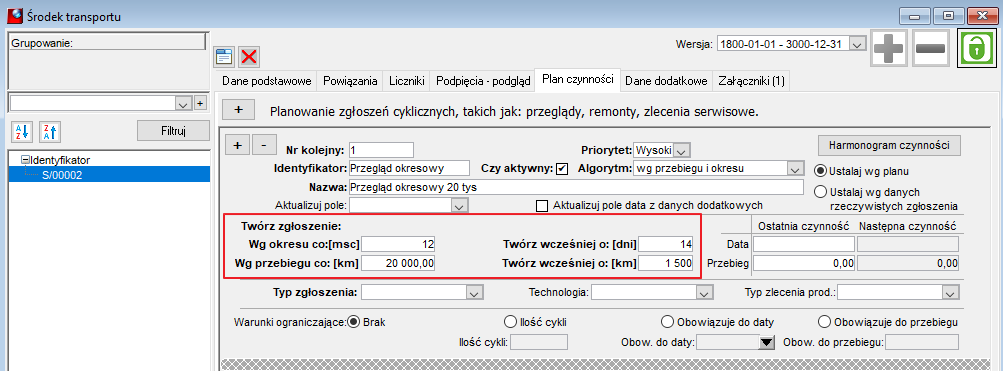Add a new plan with top plus button
This screenshot has height=371, width=1003.
tap(239, 109)
